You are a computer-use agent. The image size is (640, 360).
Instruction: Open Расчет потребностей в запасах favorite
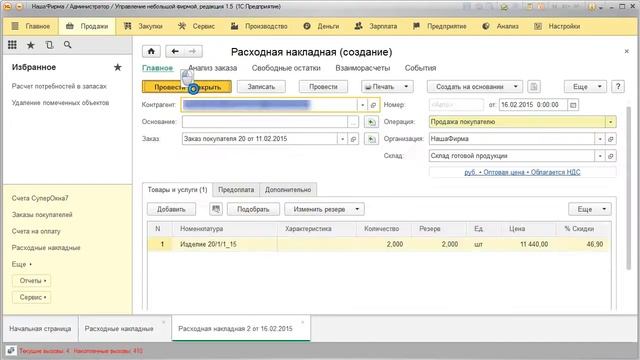coord(59,87)
